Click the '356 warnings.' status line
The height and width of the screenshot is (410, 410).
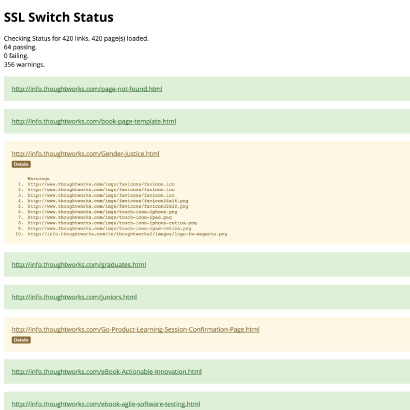pos(24,64)
